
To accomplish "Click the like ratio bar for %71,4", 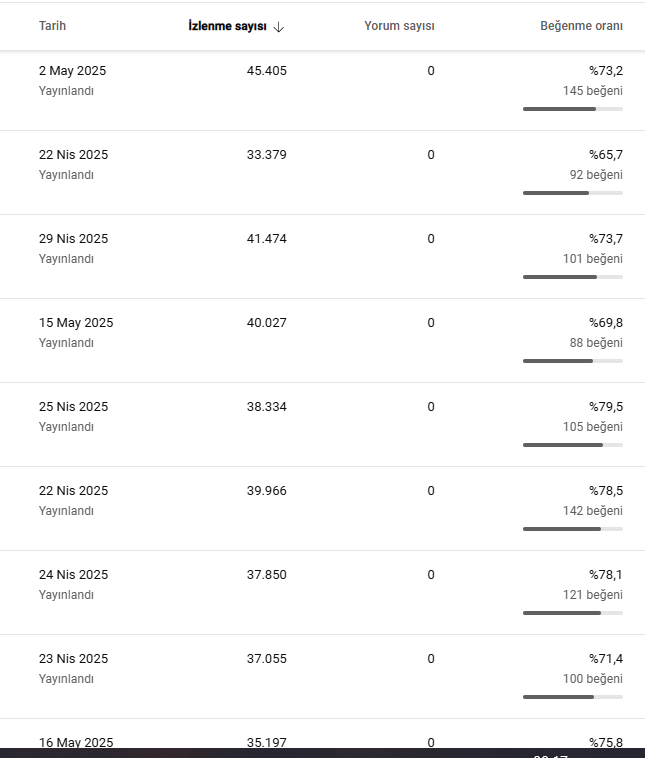I will coord(573,697).
